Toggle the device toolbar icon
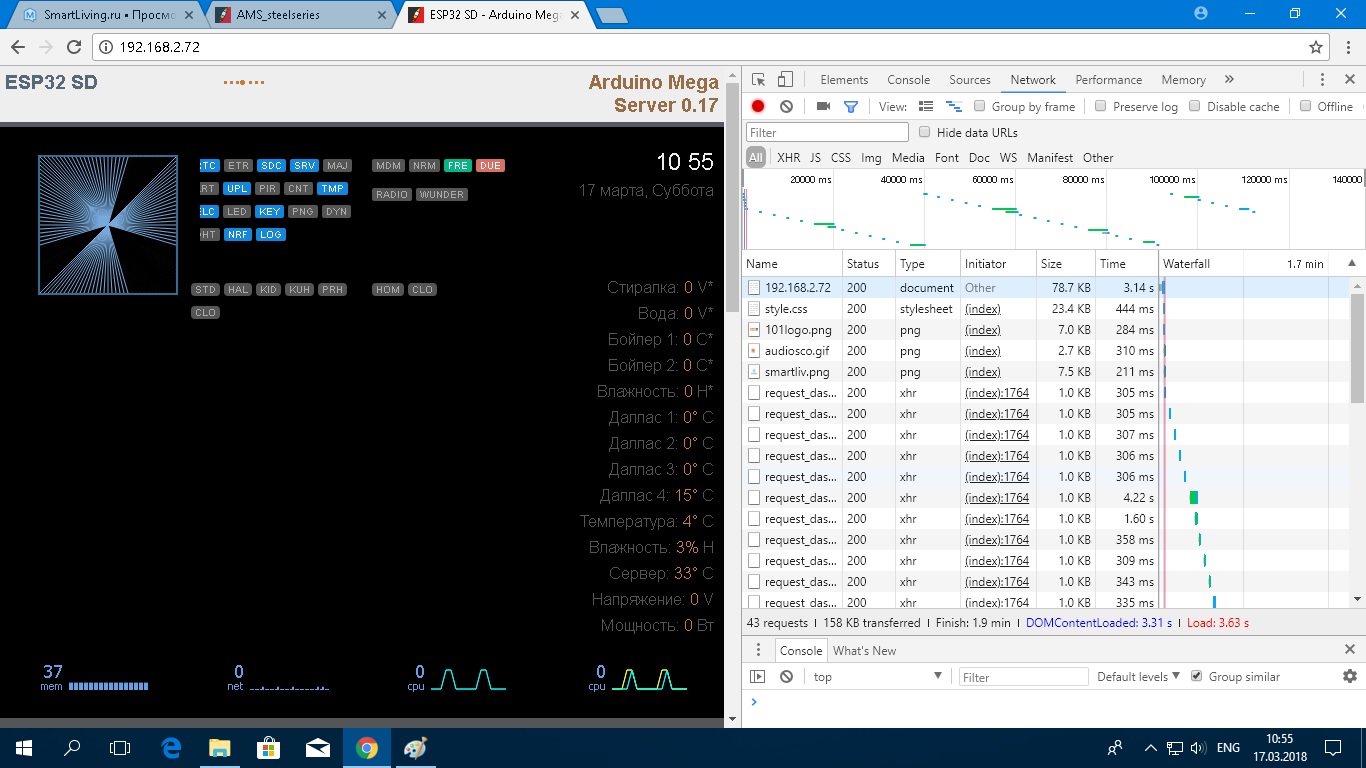The image size is (1366, 768). point(786,80)
